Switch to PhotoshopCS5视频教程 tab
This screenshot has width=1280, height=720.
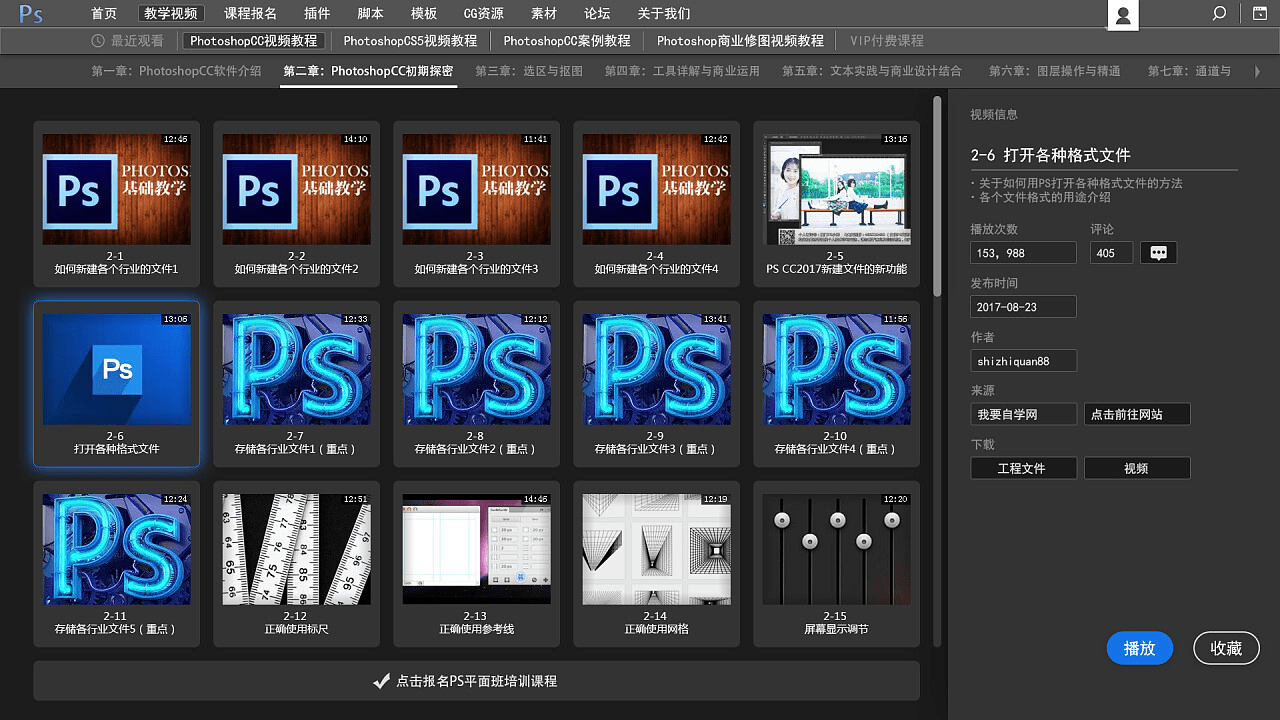(x=410, y=41)
